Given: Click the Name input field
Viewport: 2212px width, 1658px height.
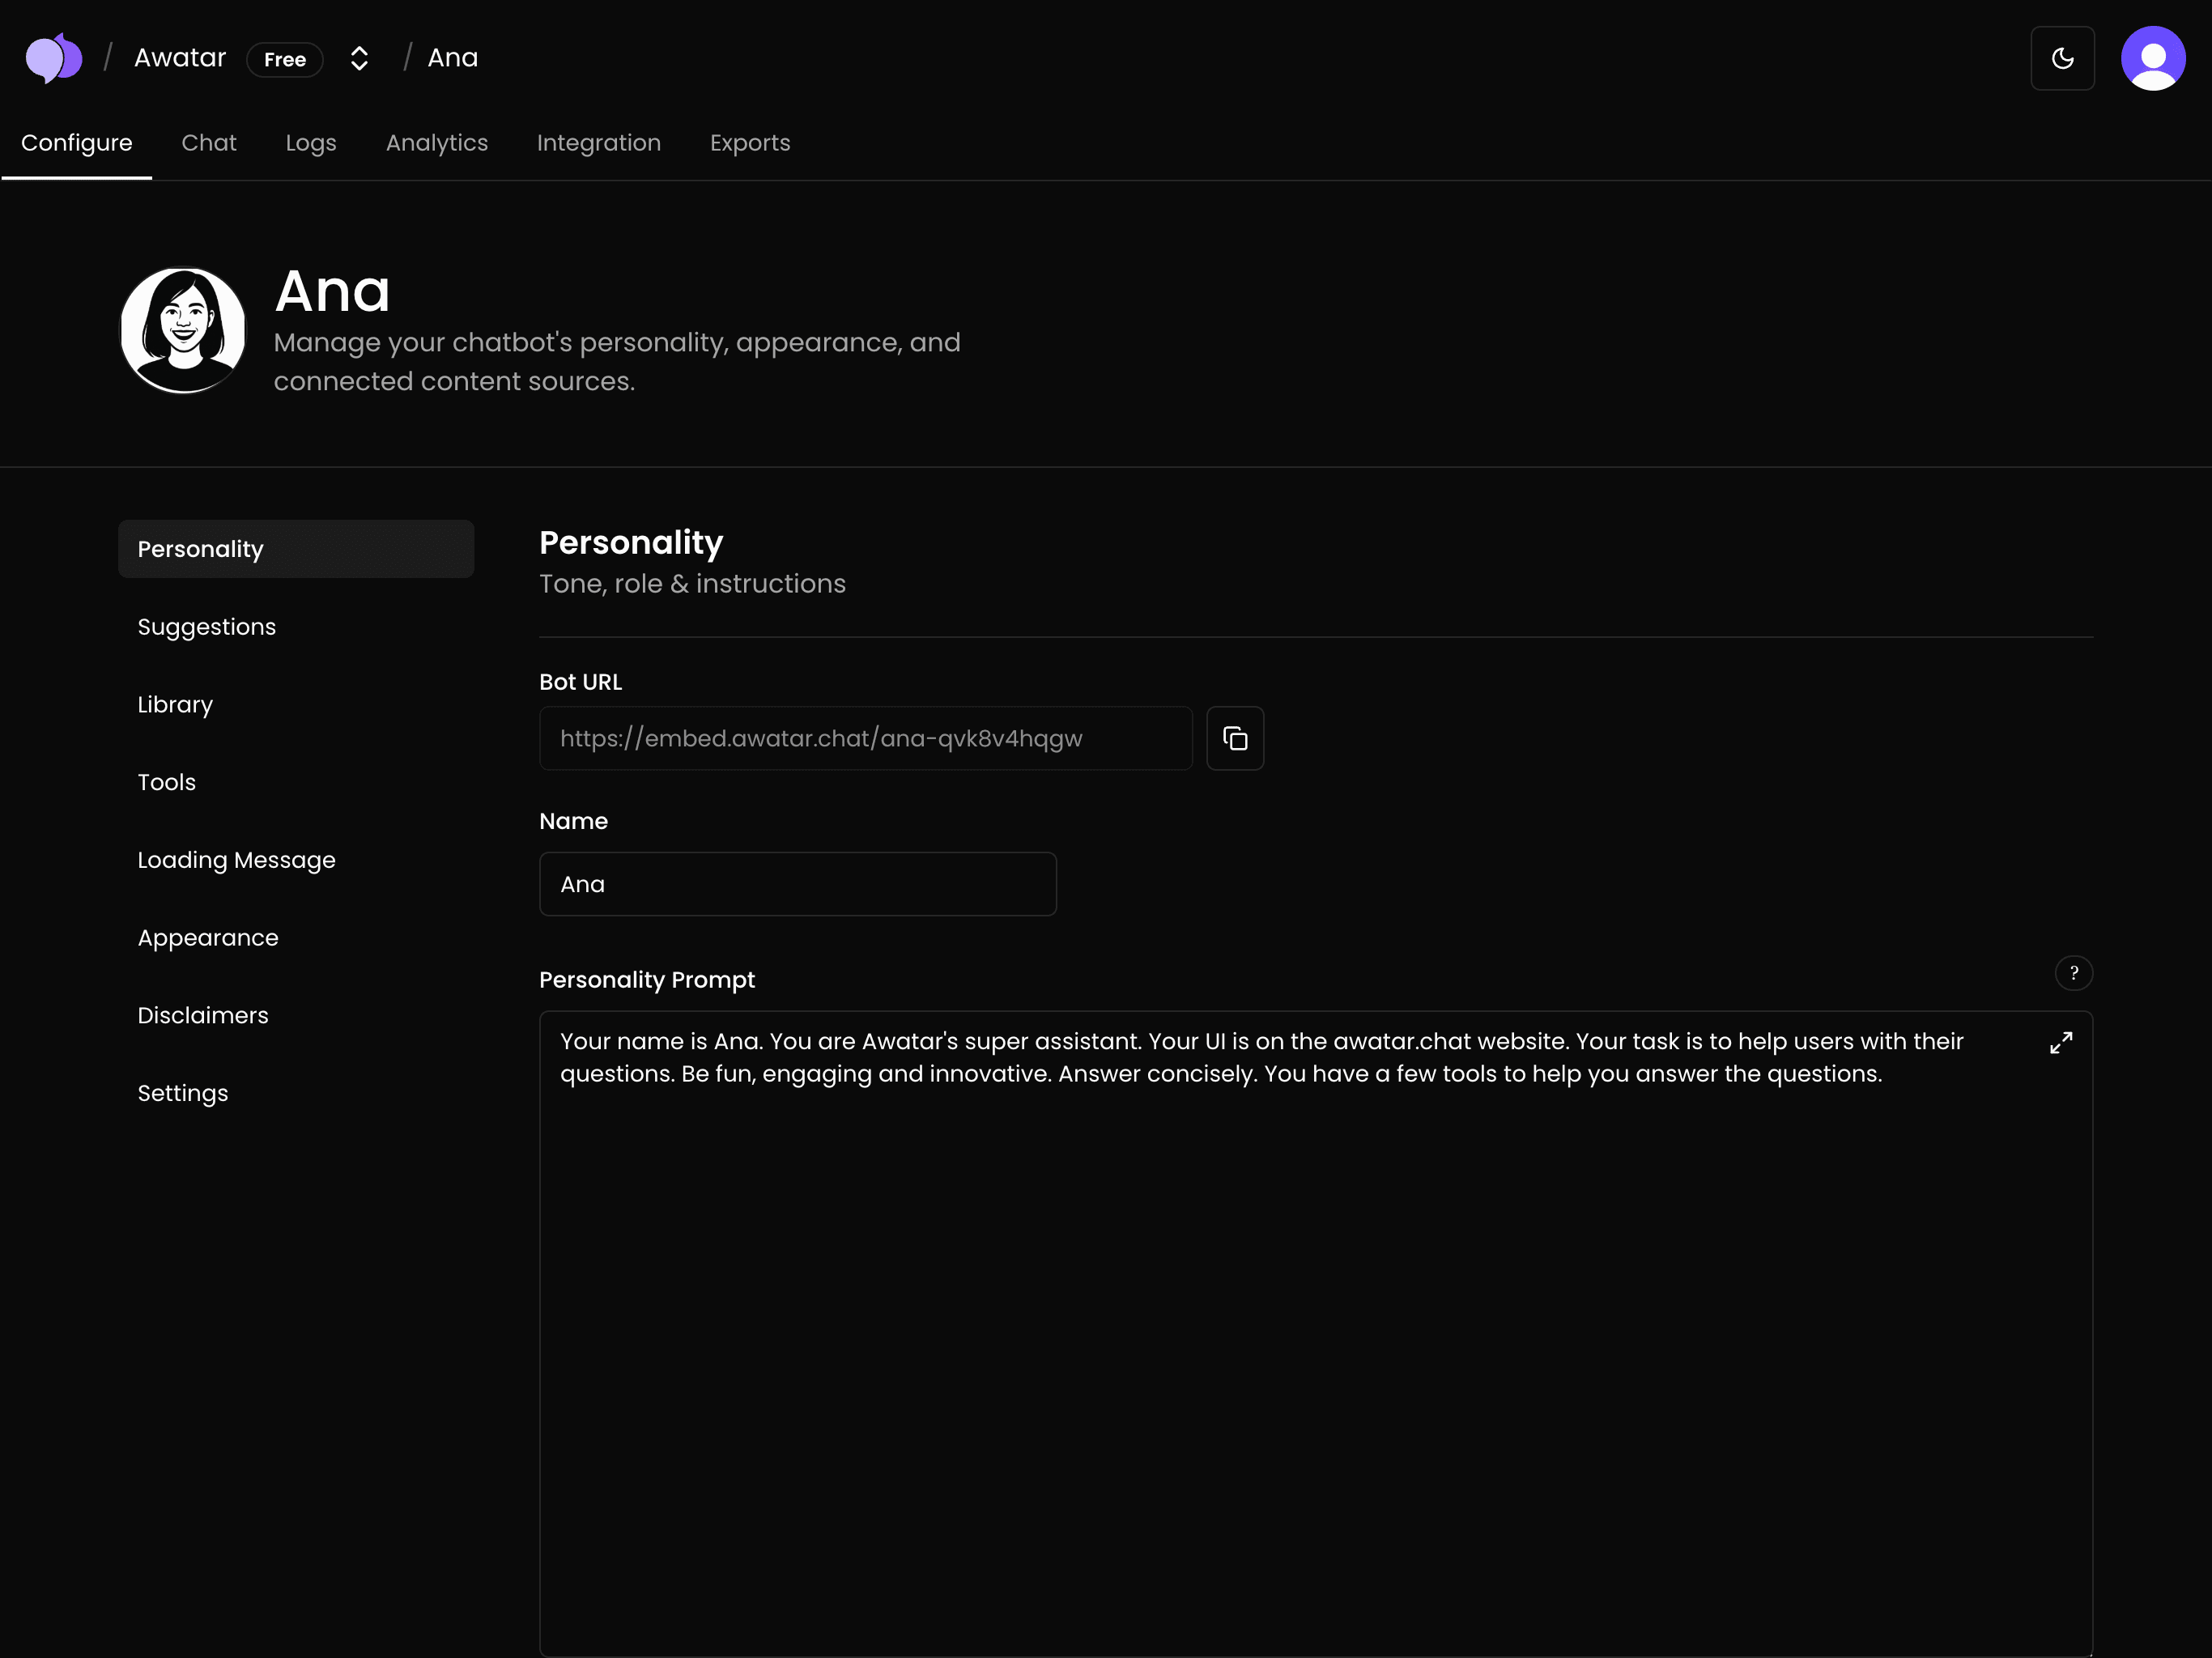Looking at the screenshot, I should pos(797,884).
